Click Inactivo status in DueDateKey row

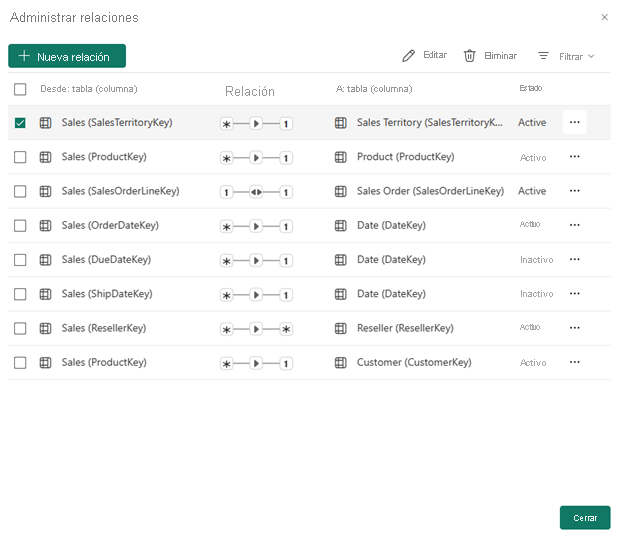pyautogui.click(x=536, y=260)
